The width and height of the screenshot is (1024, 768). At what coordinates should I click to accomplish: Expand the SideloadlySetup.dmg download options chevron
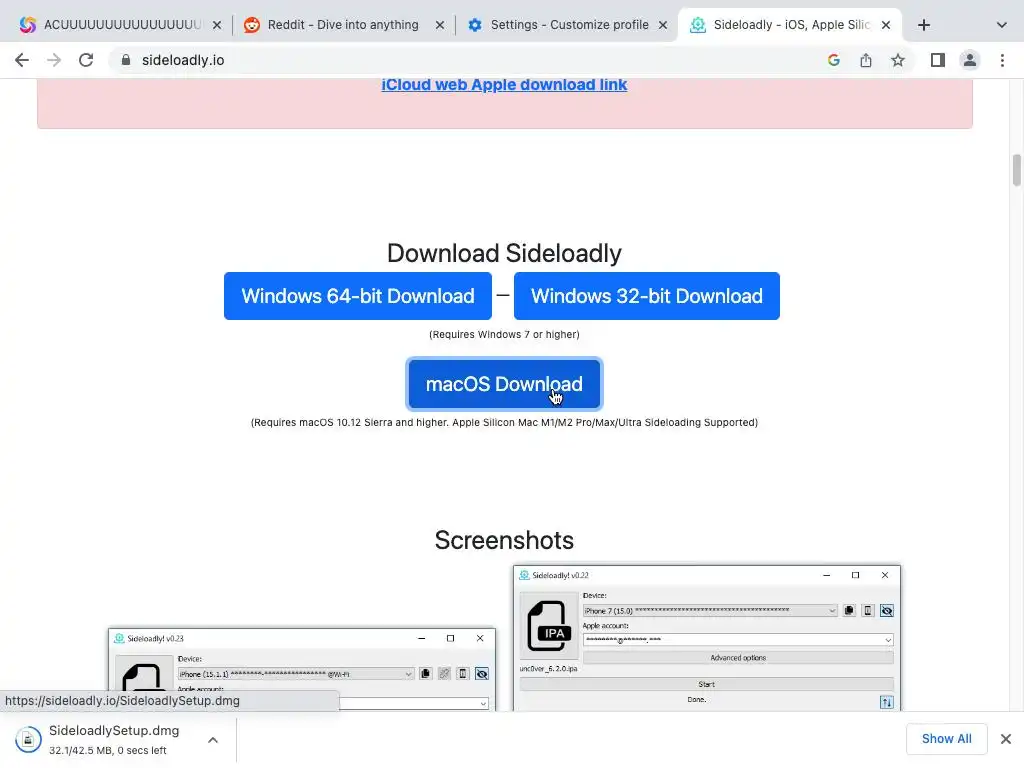tap(213, 740)
